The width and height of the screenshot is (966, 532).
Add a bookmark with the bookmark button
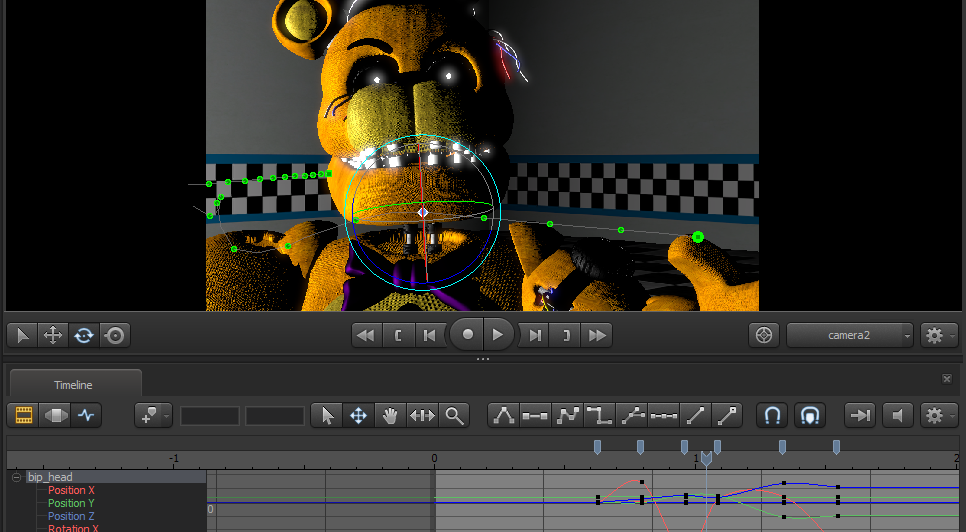tap(148, 416)
